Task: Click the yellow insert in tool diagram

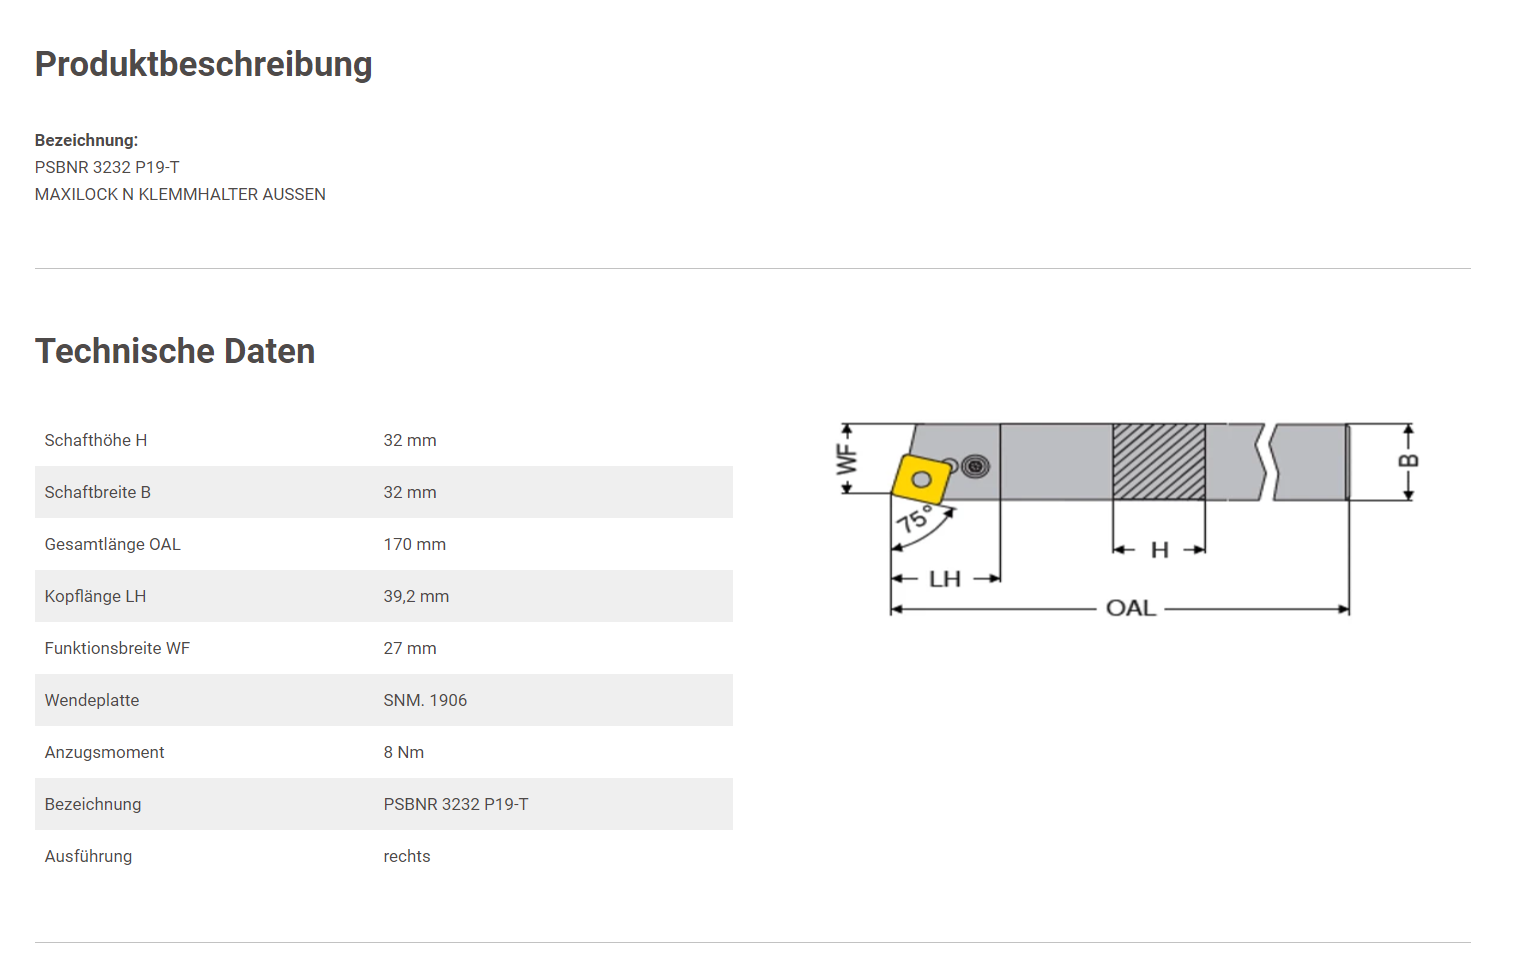Action: (921, 479)
